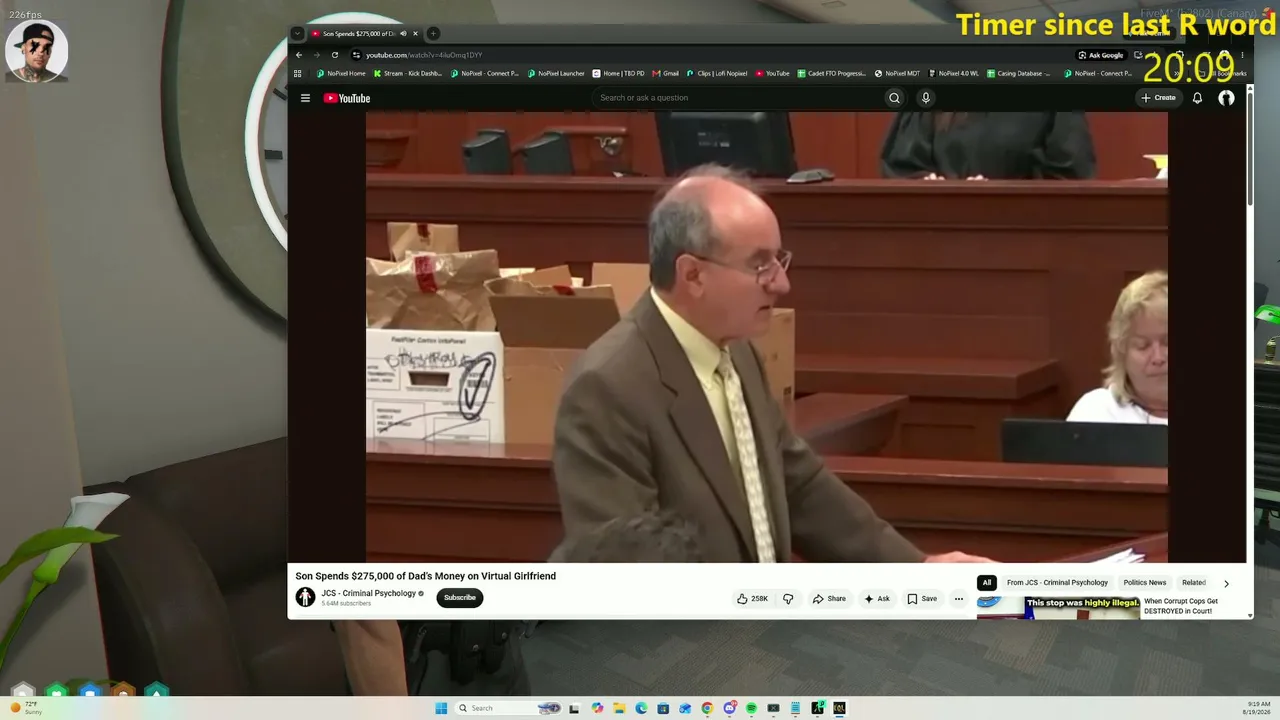Open the 'Stream - Kick Dashb...' bookmark

(407, 73)
